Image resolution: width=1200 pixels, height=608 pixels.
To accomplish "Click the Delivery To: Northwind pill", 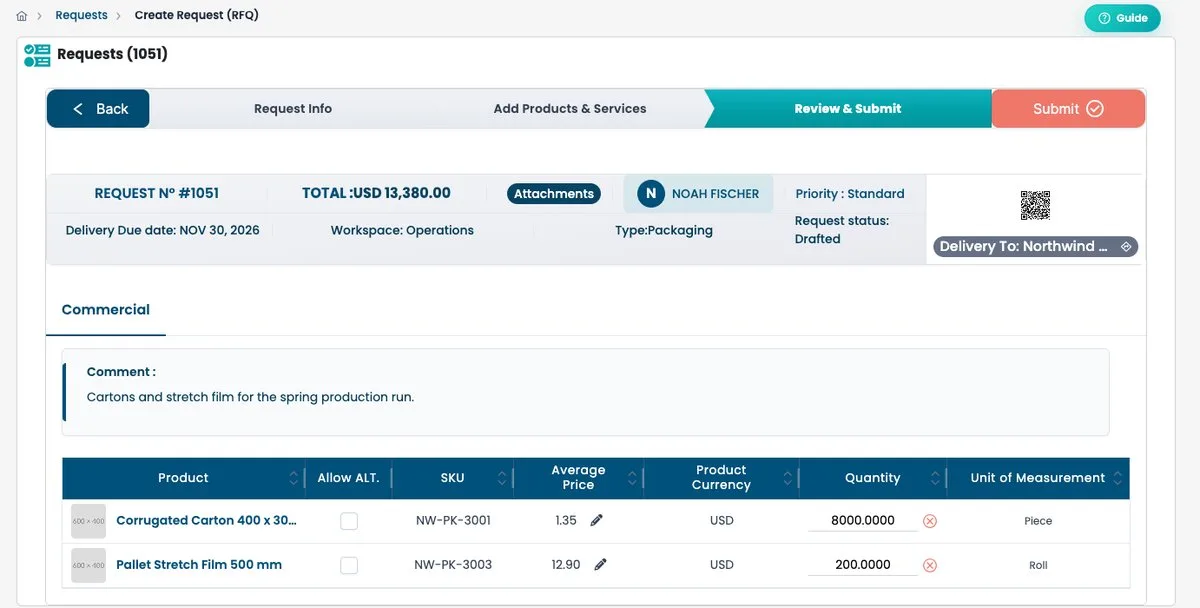I will click(1035, 246).
